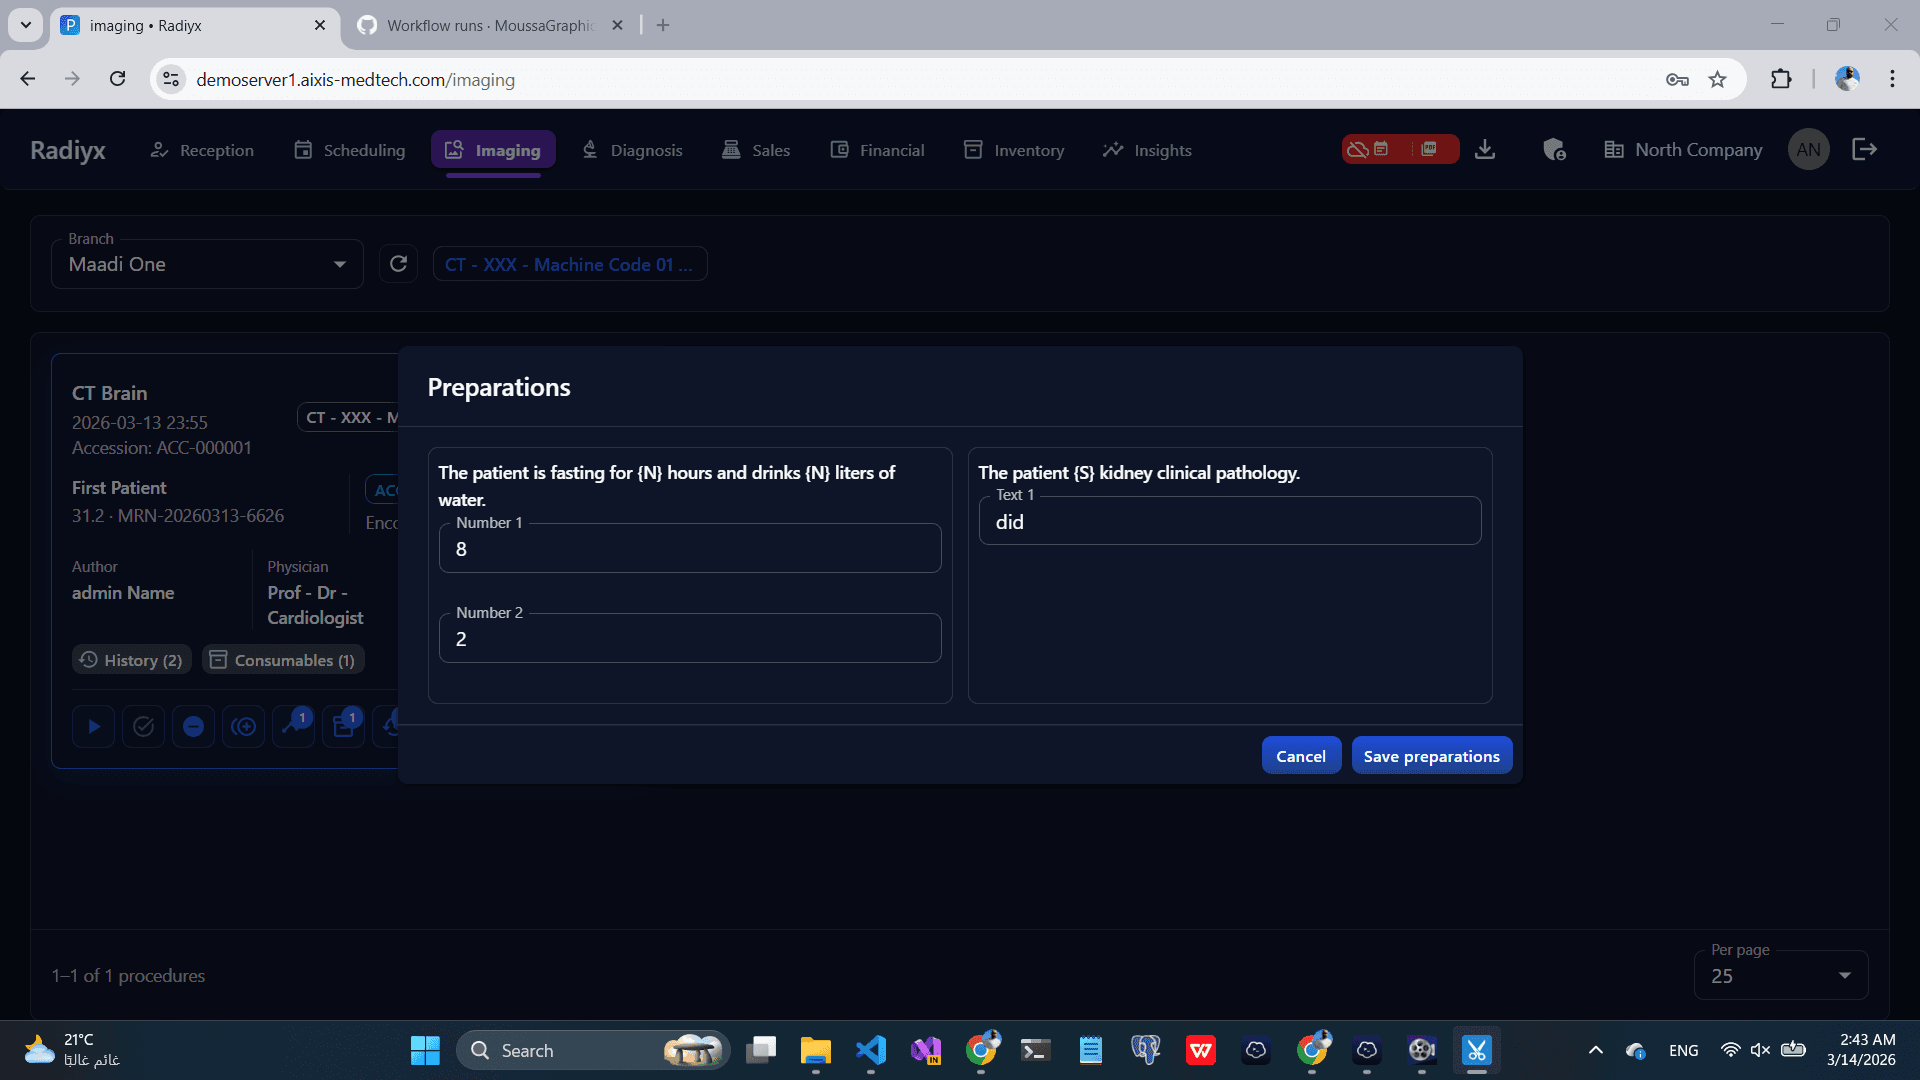Click the password key icon in address bar

pyautogui.click(x=1677, y=79)
